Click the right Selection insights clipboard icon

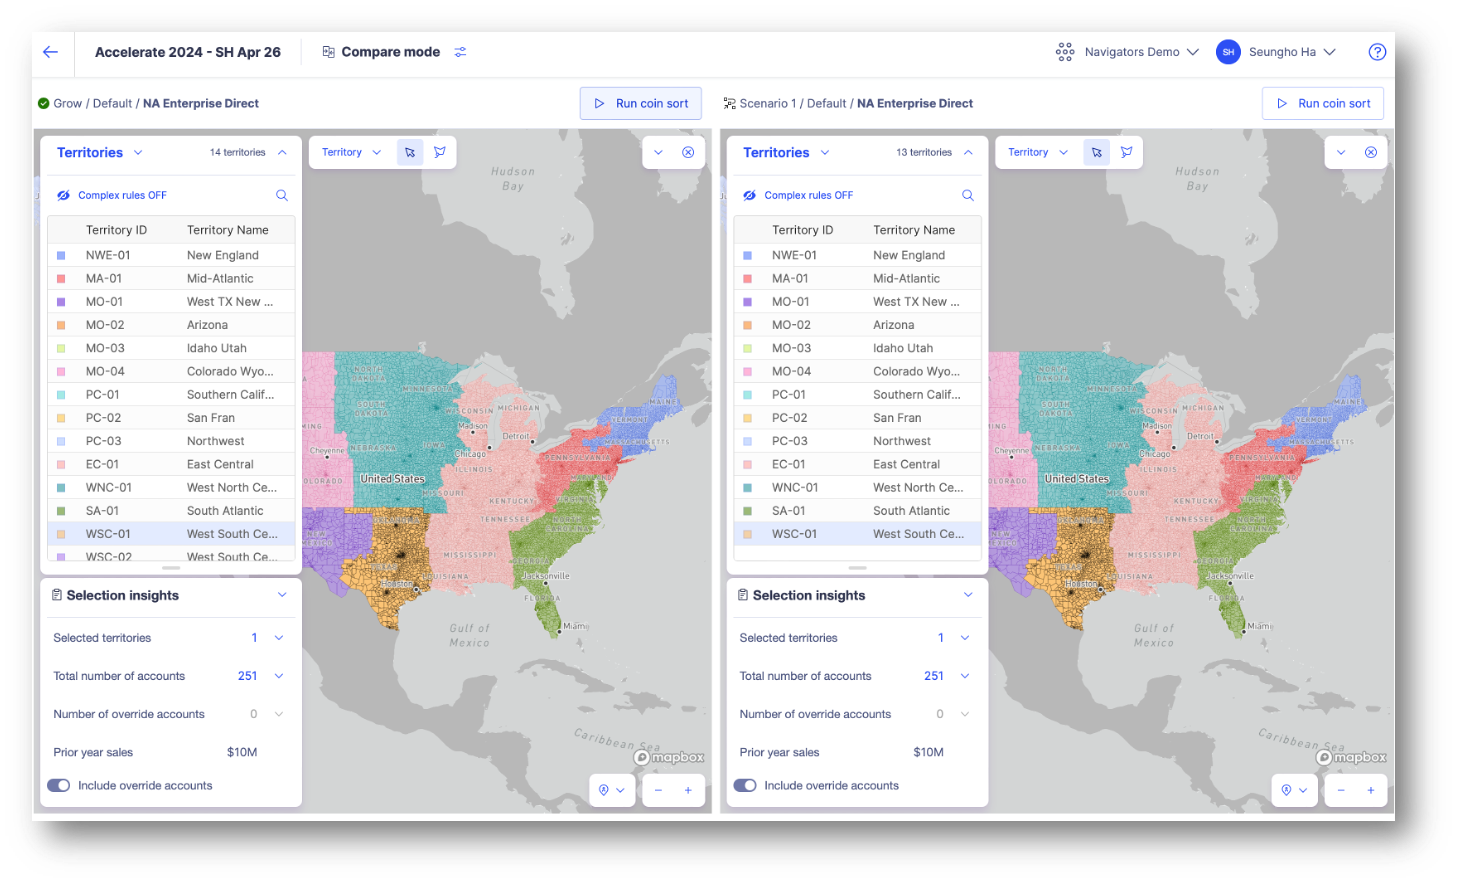click(x=743, y=595)
